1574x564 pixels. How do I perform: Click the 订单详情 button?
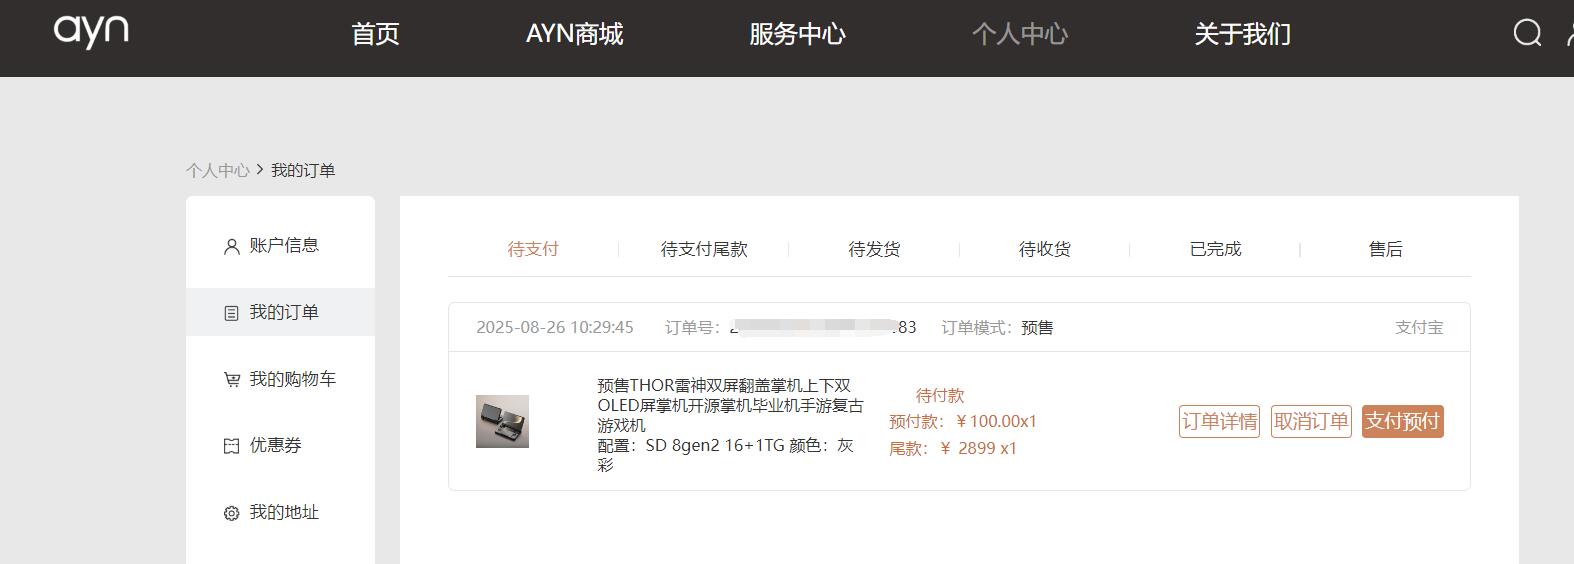[1219, 421]
